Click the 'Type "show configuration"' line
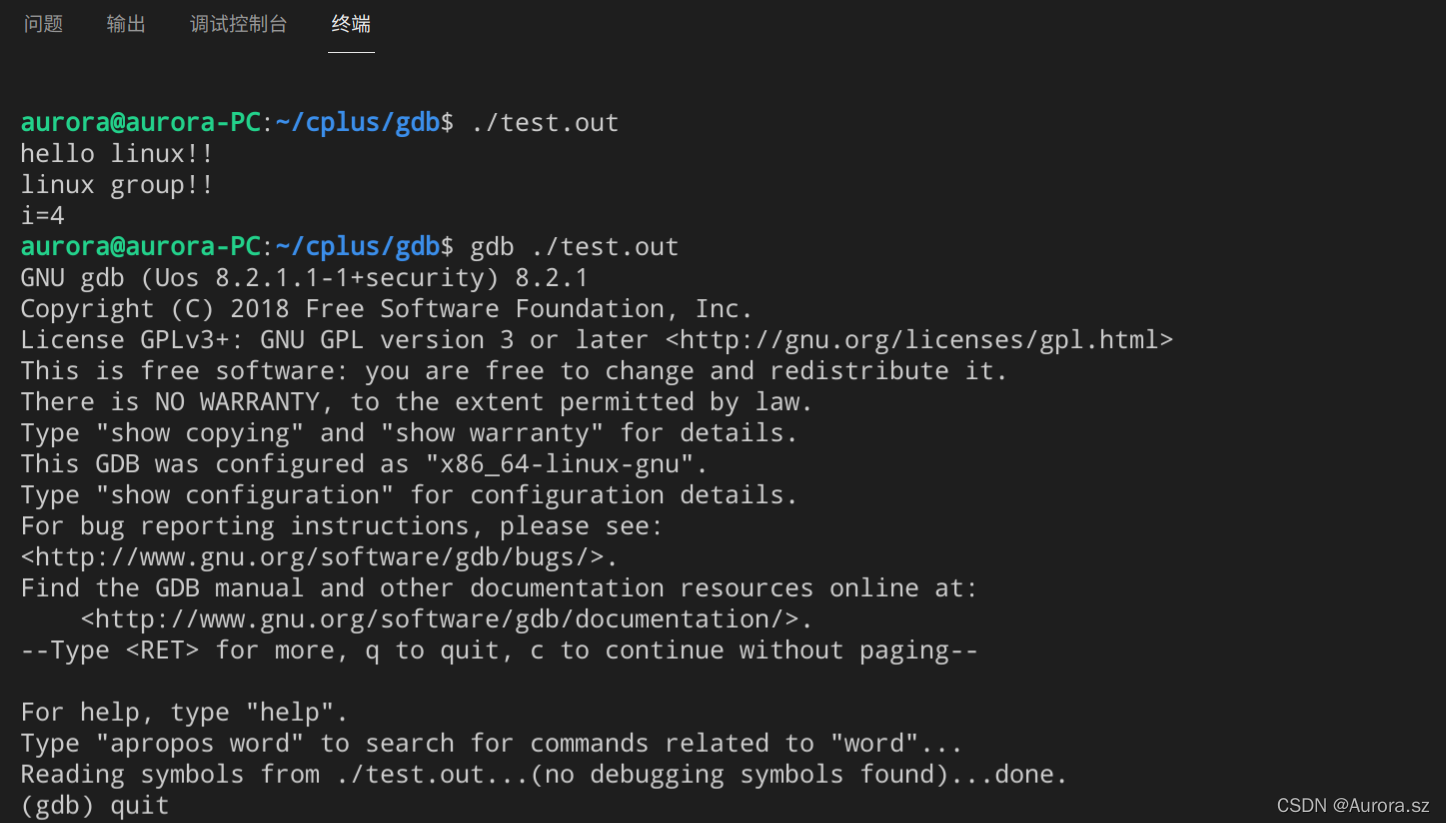 409,495
